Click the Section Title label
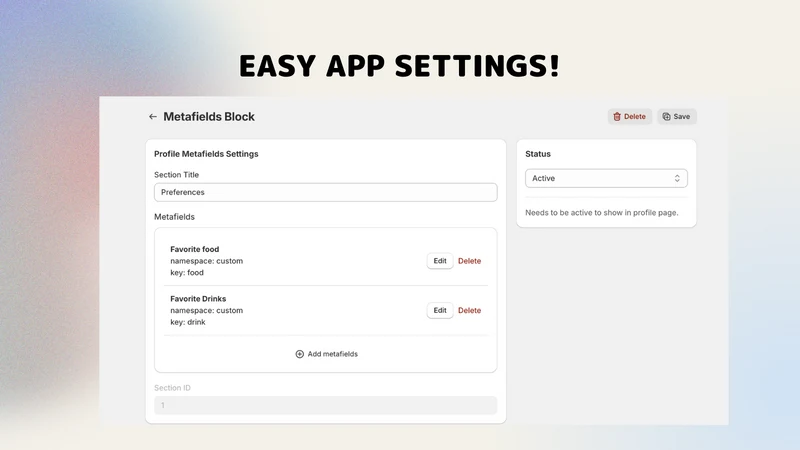800x450 pixels. (x=177, y=175)
